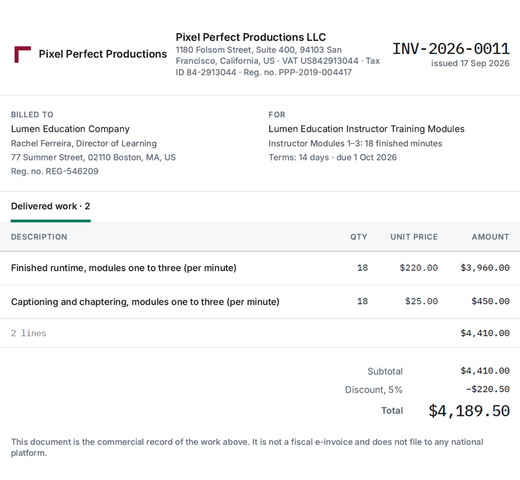Click the 'Total' label
This screenshot has height=480, width=520.
click(392, 411)
